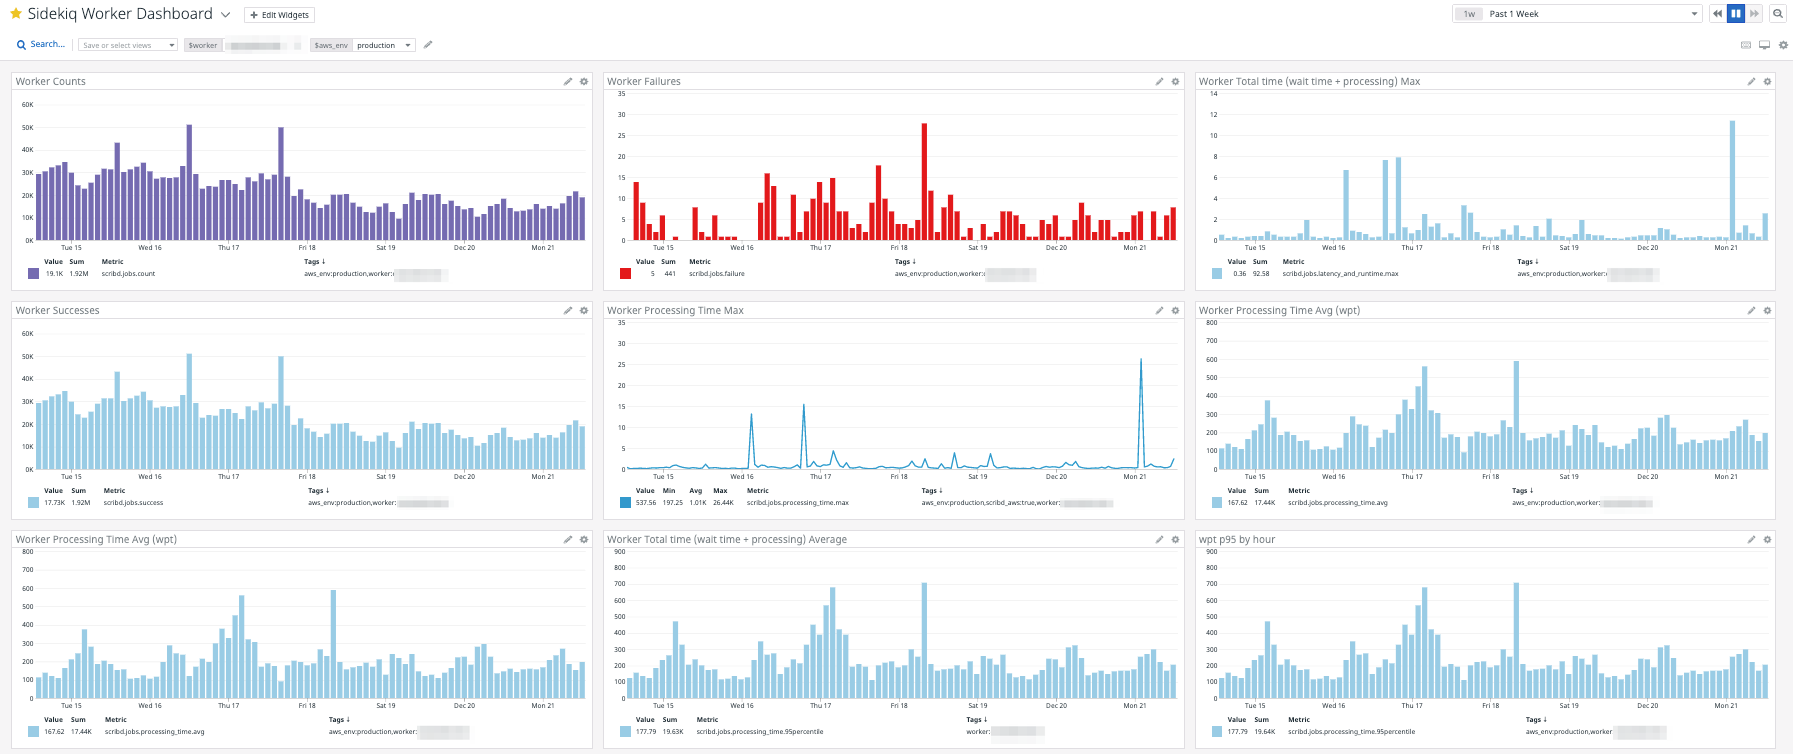The height and width of the screenshot is (754, 1793).
Task: Open the Search... link
Action: pyautogui.click(x=41, y=45)
